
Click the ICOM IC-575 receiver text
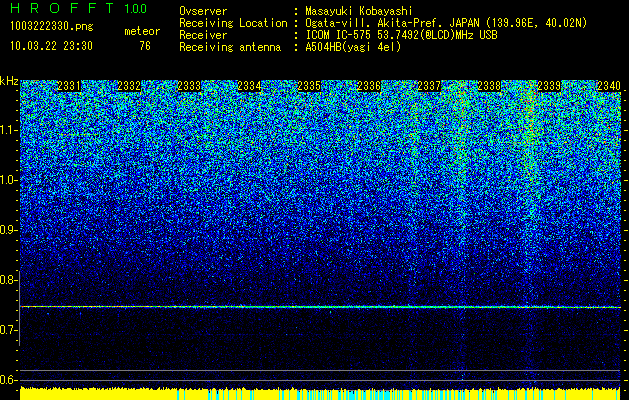(x=401, y=35)
